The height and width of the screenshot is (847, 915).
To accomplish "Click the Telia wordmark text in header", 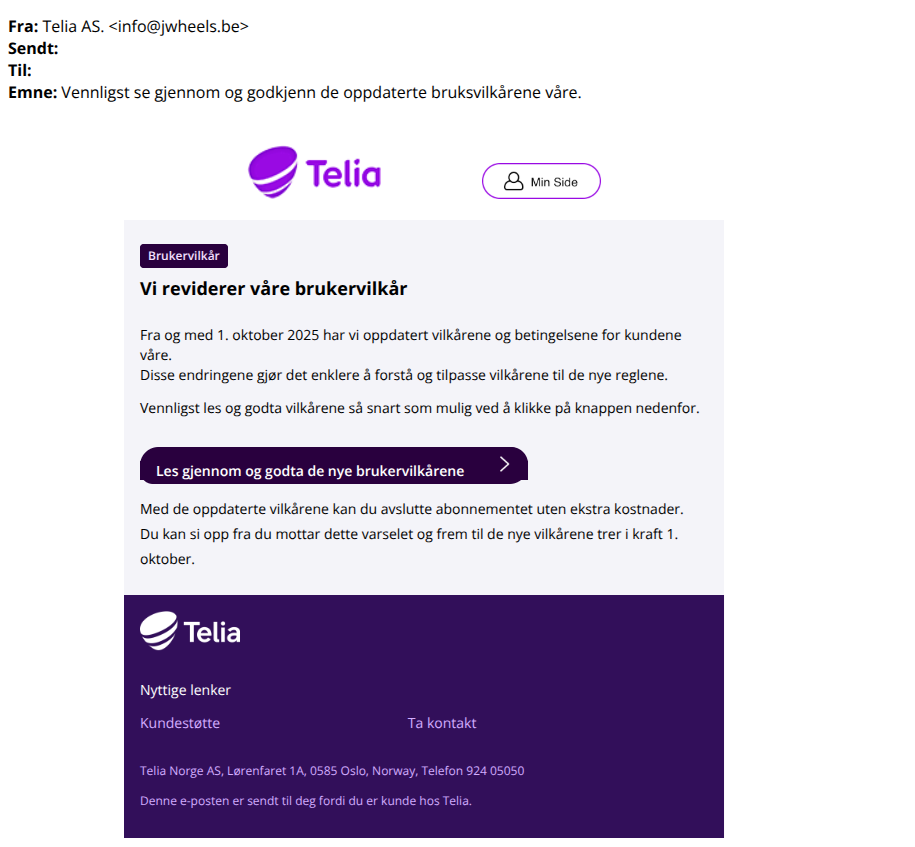I will [343, 174].
